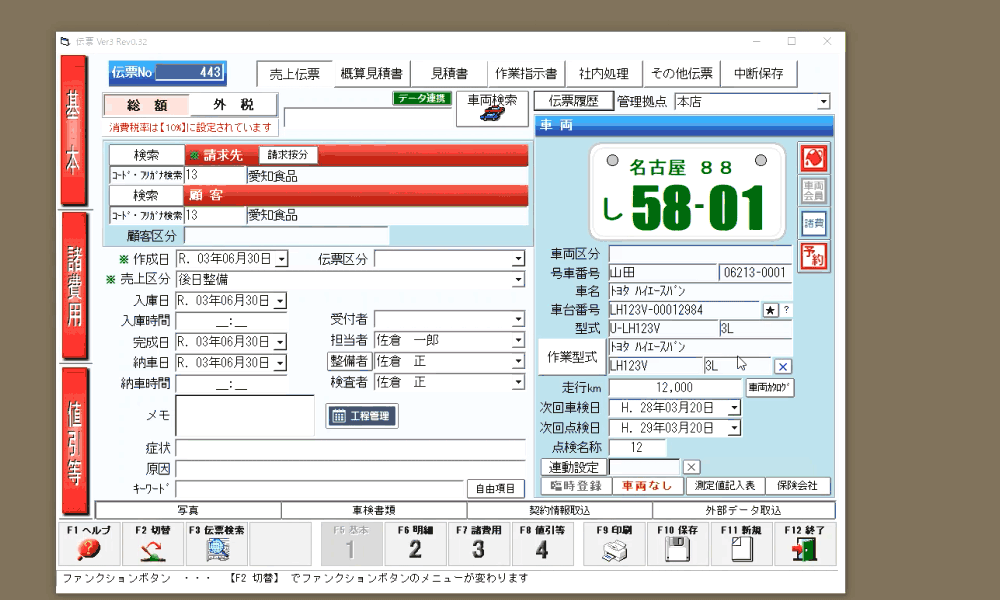Click the red reservation icon
This screenshot has width=1000, height=600.
pos(814,256)
